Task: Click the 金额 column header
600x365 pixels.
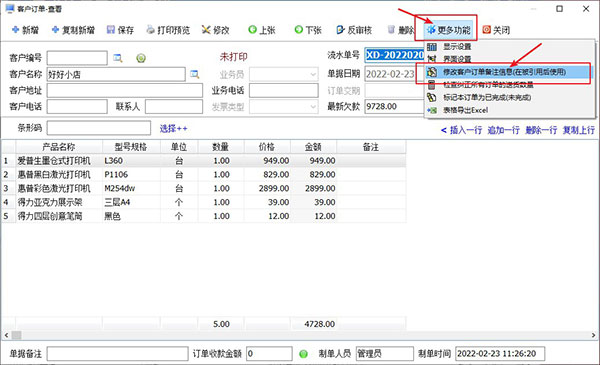Action: click(313, 147)
